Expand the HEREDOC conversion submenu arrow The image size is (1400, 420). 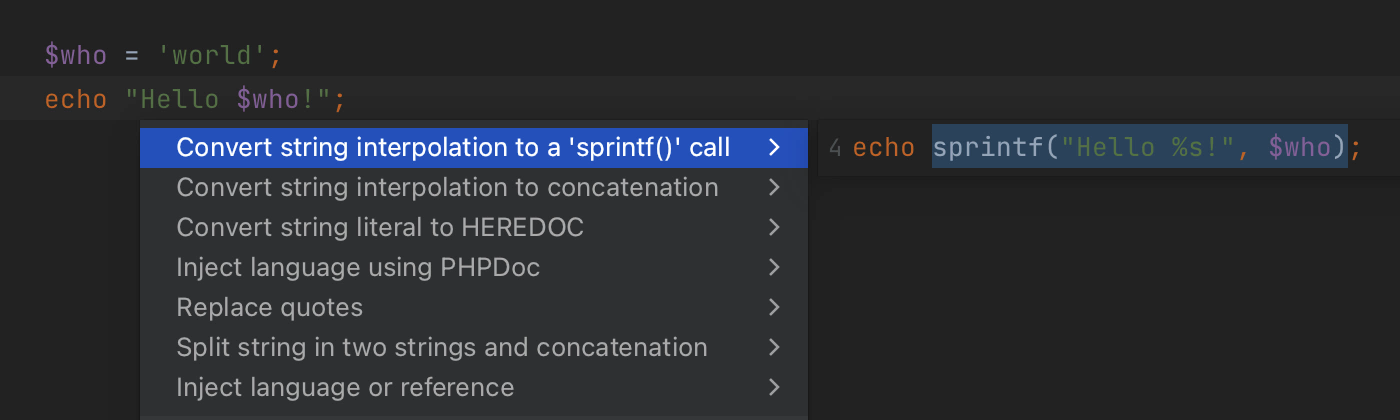[774, 228]
